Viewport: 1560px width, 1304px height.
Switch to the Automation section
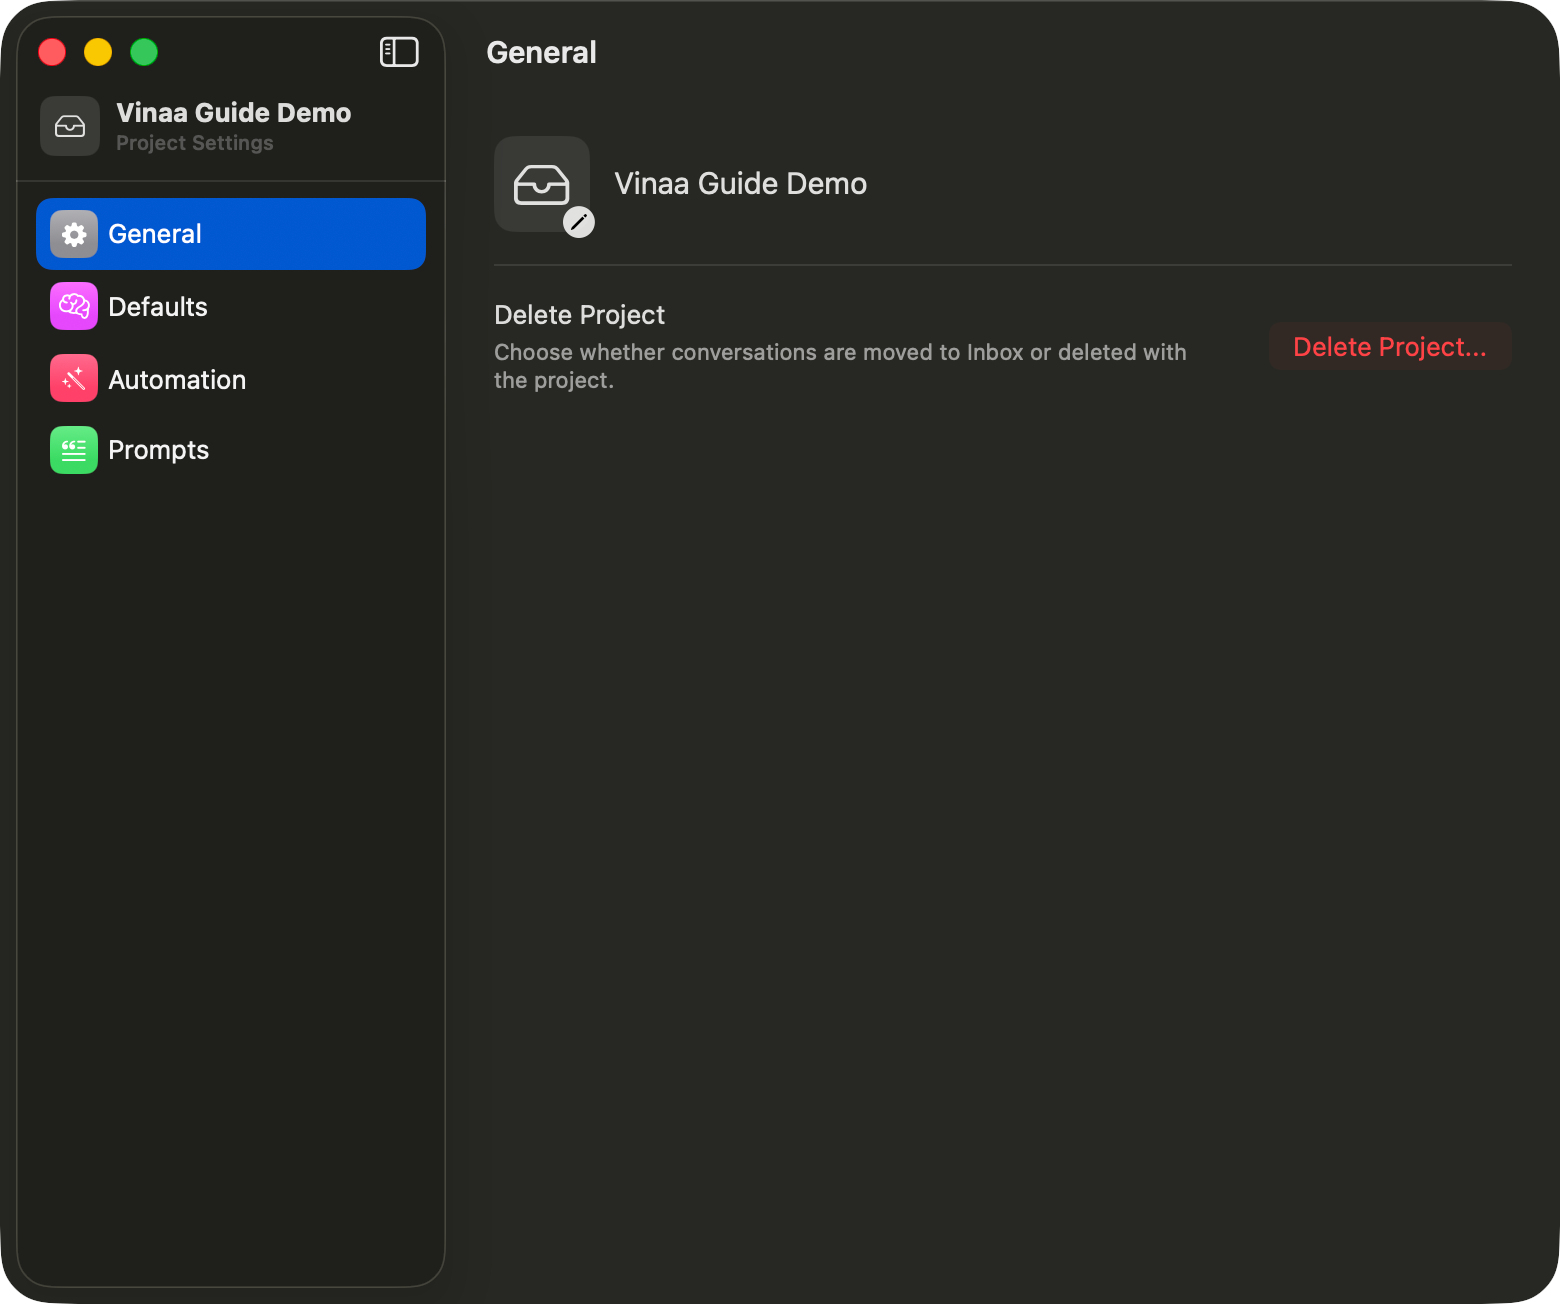point(231,378)
